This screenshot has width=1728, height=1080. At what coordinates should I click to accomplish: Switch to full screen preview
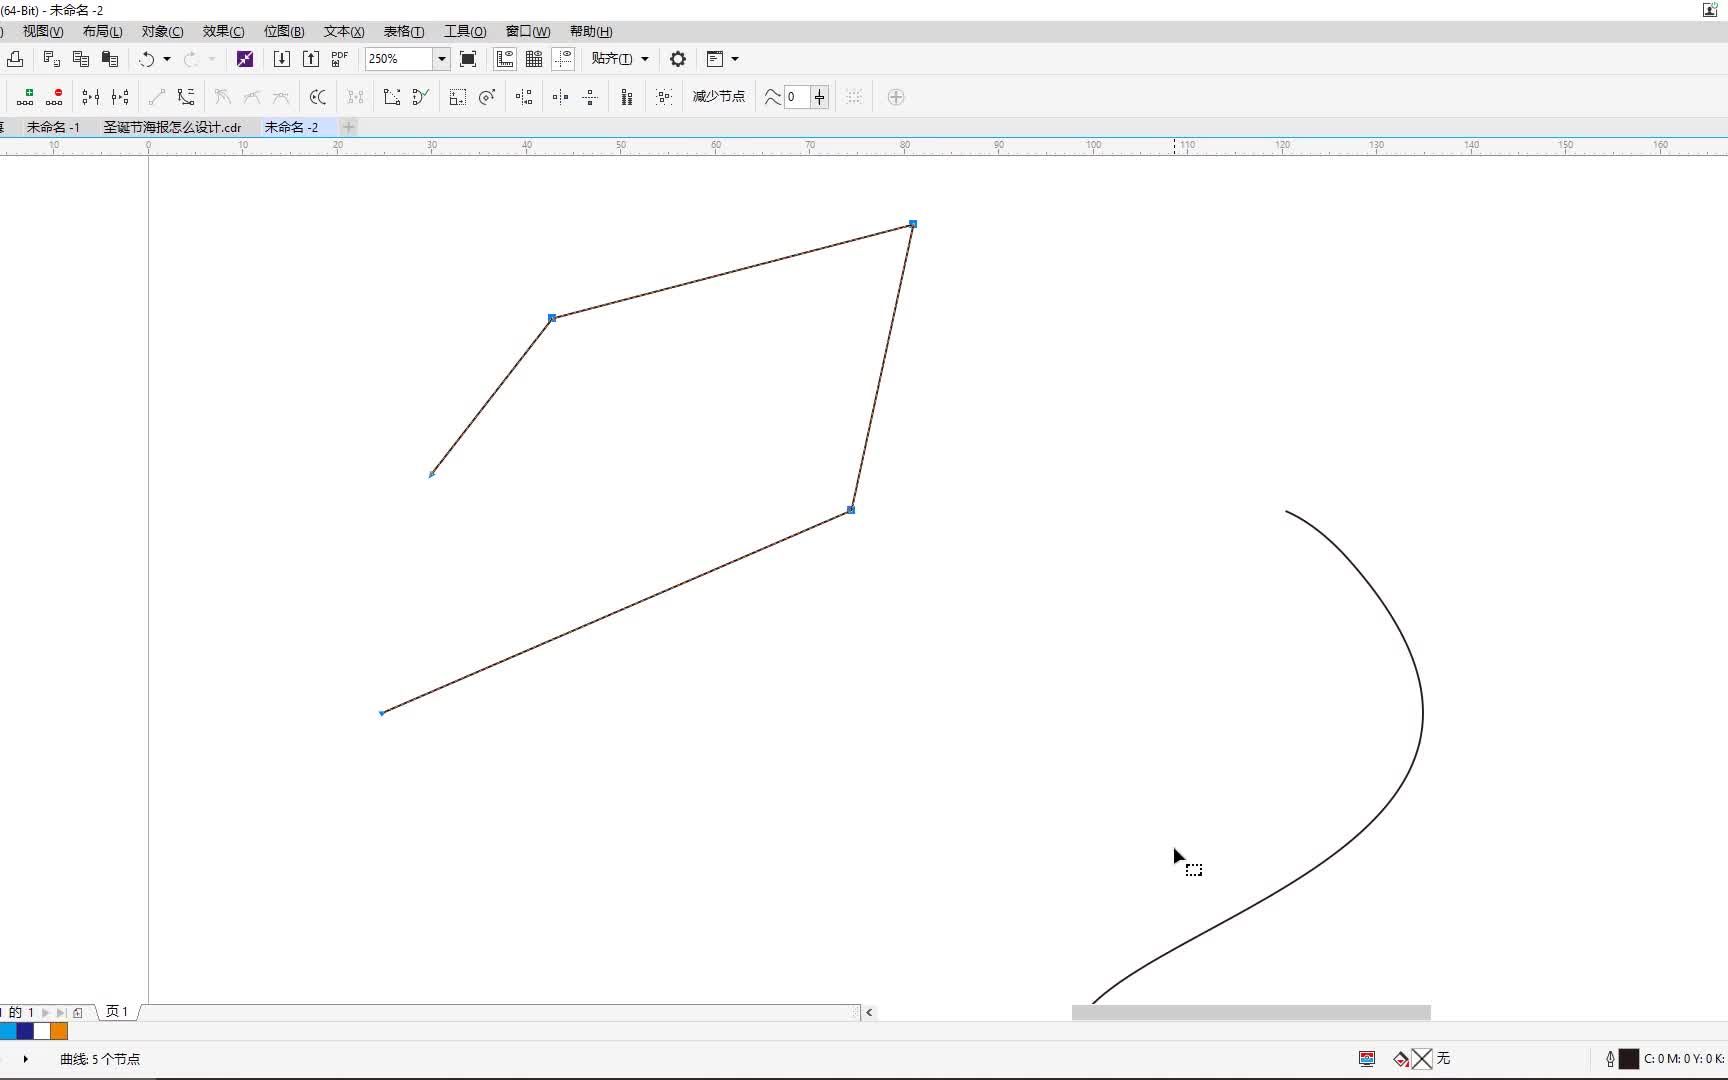coord(467,59)
